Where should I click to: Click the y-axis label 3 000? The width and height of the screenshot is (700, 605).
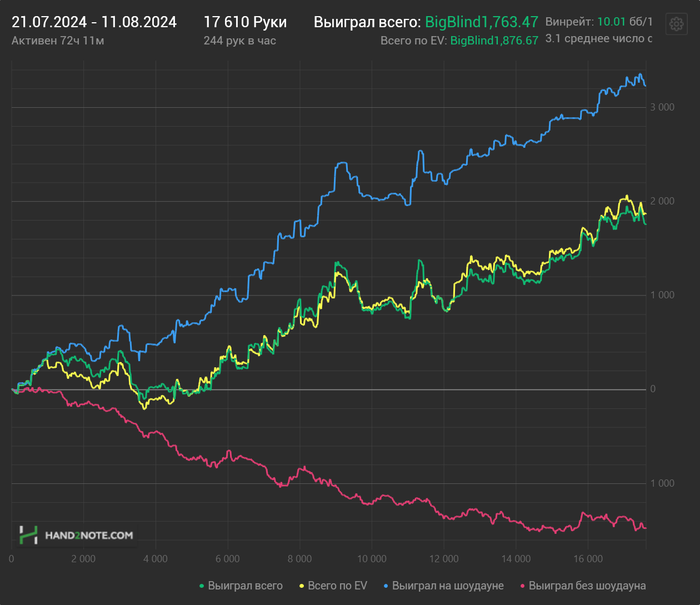click(x=662, y=107)
